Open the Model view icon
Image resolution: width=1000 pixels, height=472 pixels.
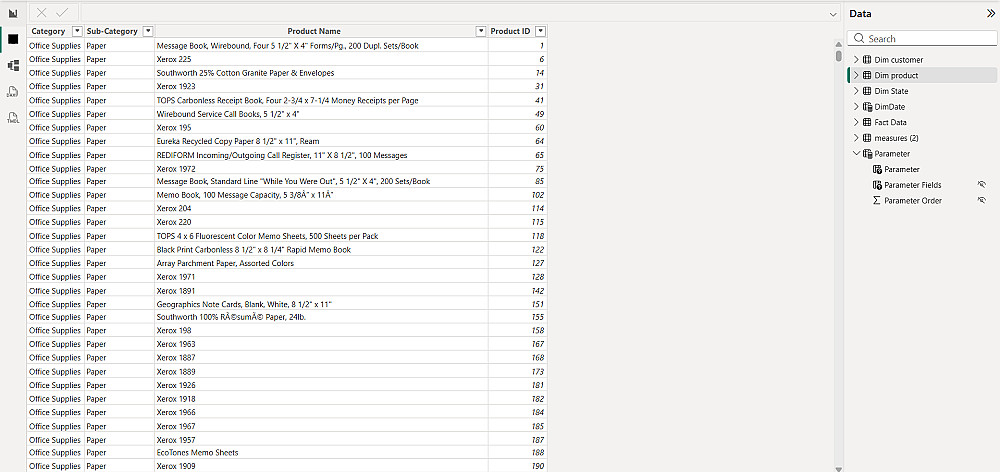pos(13,66)
